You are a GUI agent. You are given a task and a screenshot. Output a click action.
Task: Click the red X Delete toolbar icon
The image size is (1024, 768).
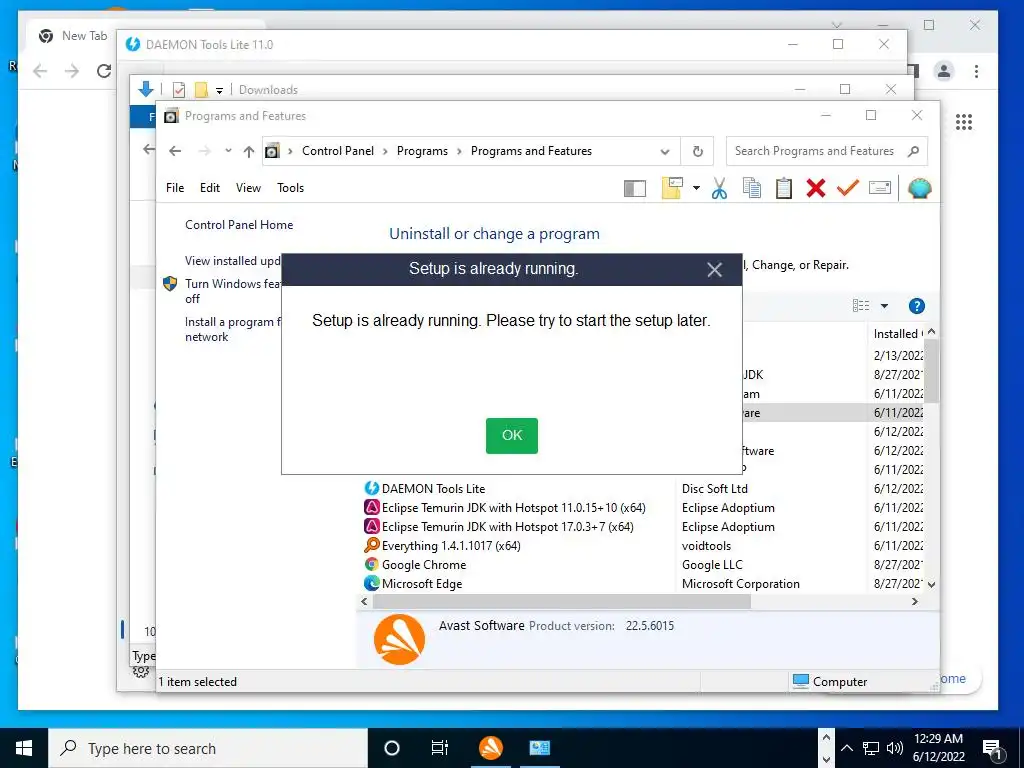(x=815, y=188)
